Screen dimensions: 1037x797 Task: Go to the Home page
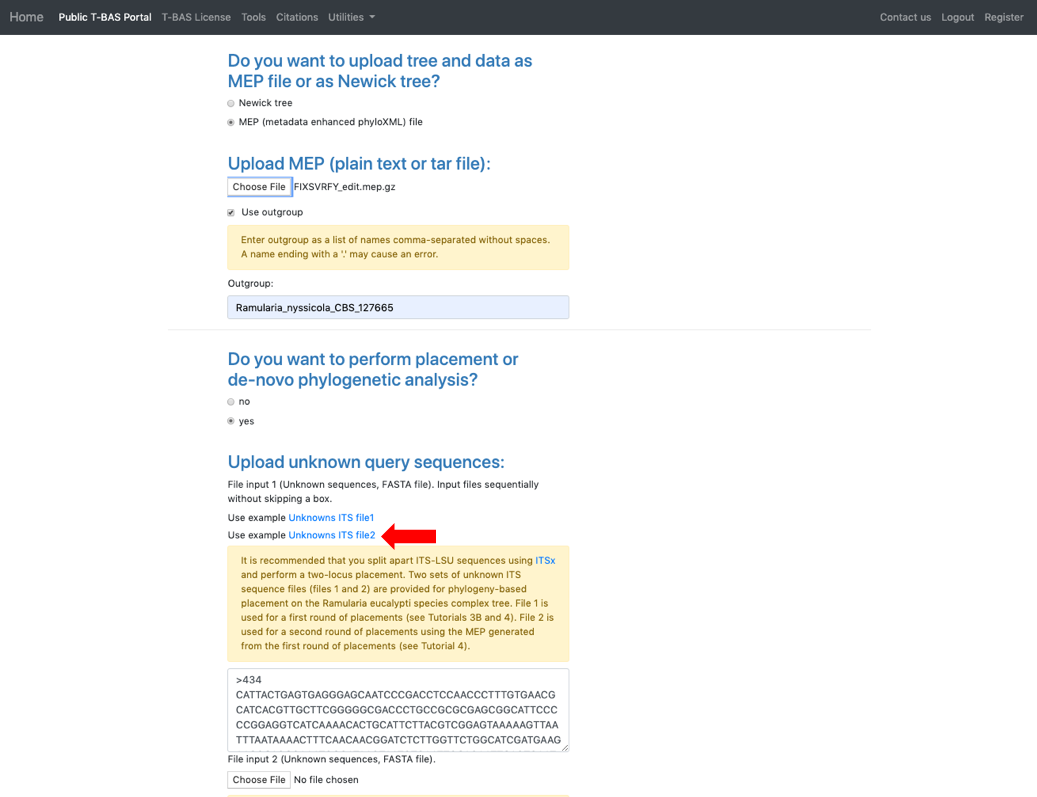[26, 17]
